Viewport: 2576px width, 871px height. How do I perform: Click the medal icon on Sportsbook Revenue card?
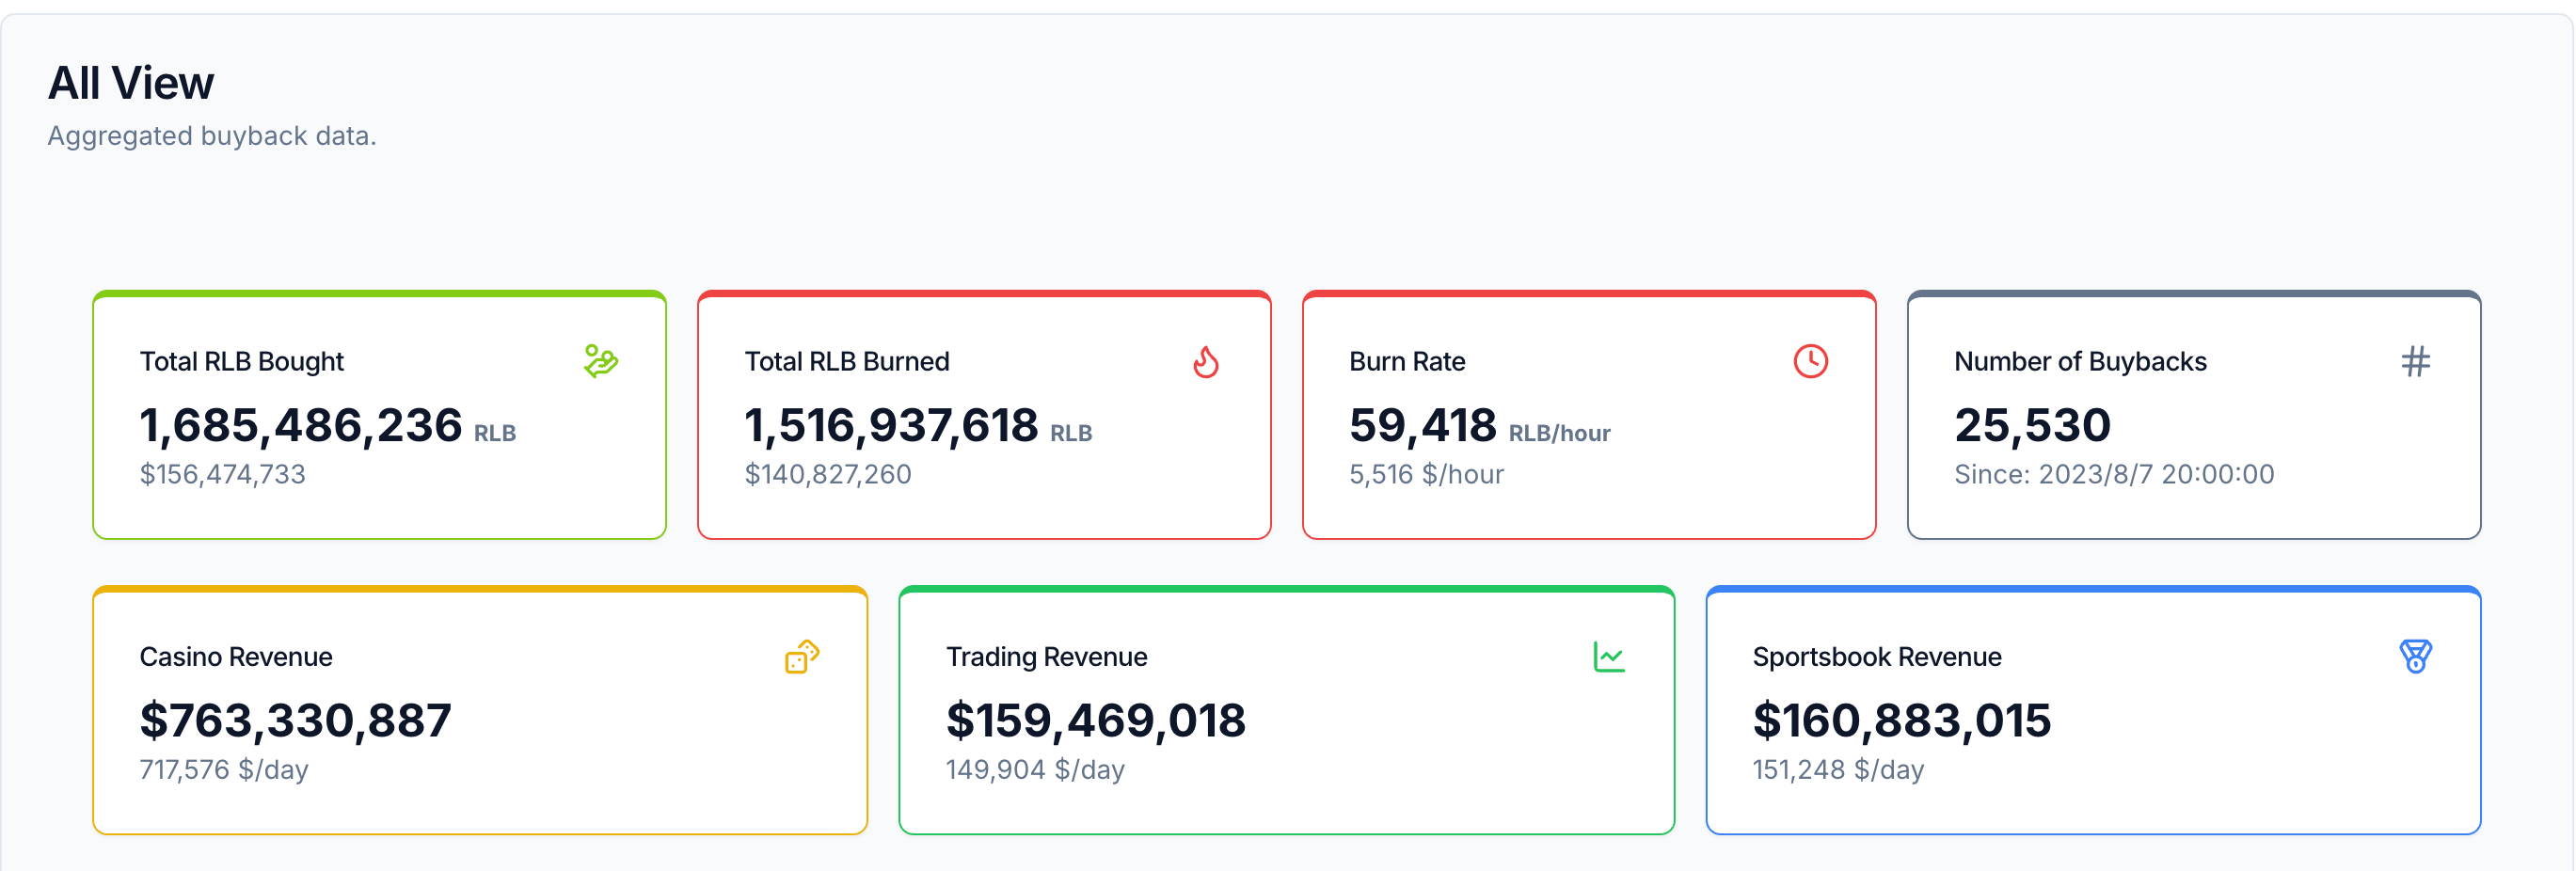tap(2415, 657)
